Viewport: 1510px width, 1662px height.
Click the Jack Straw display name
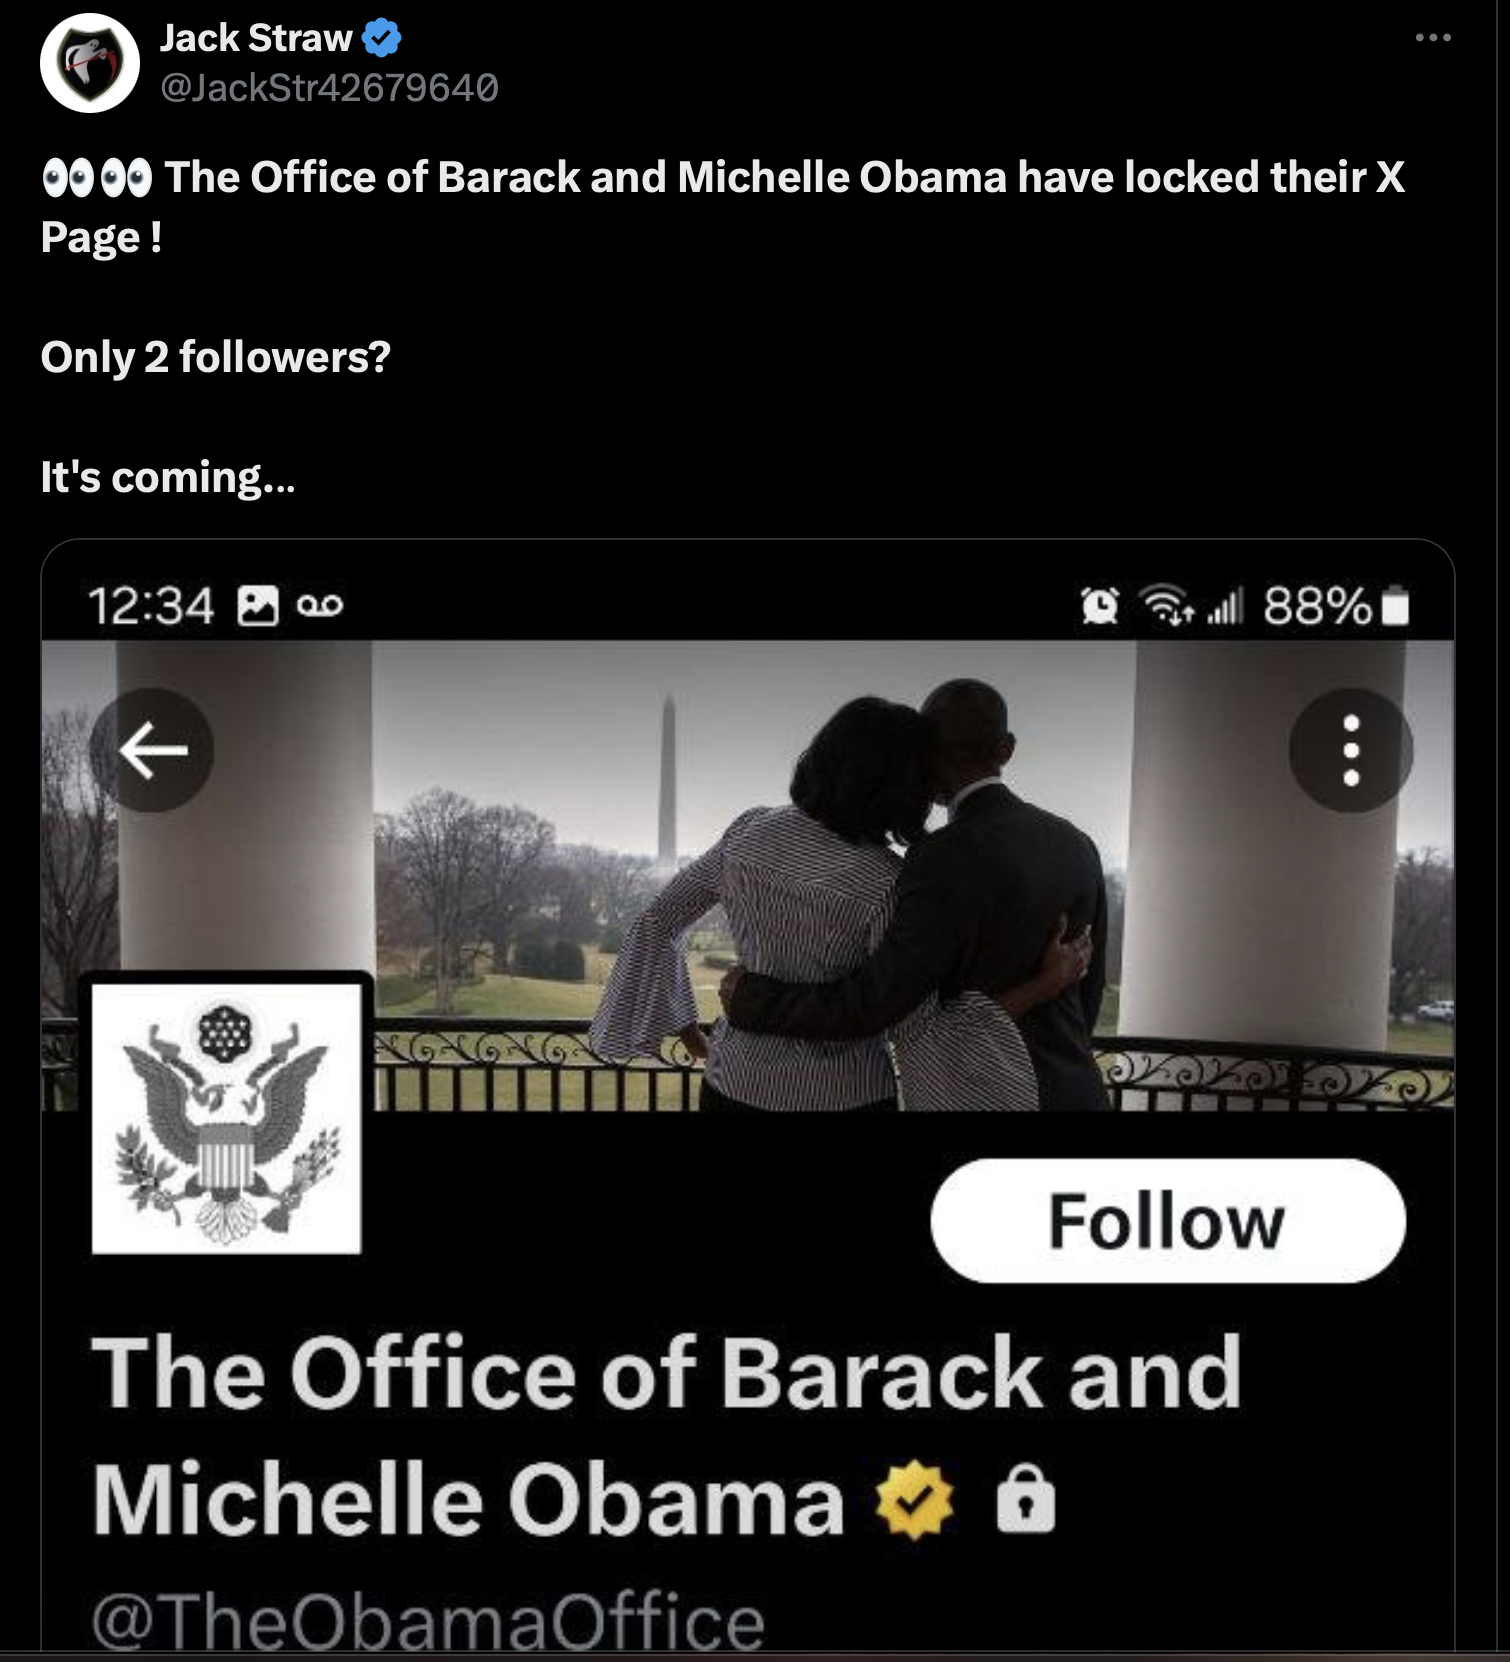[256, 38]
